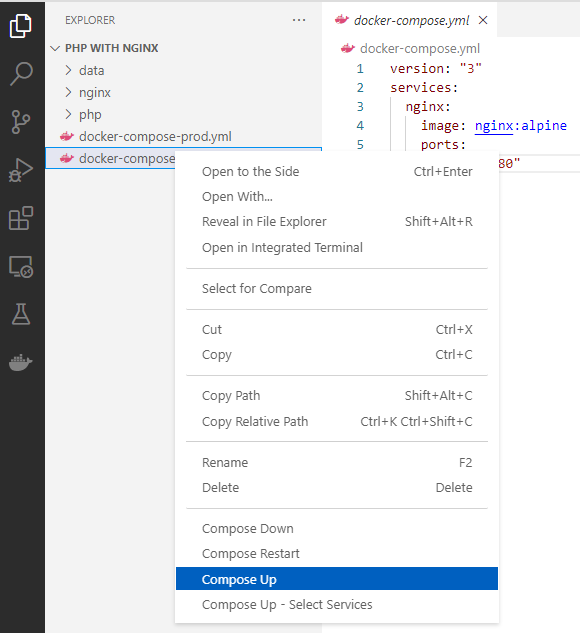Choose Open in Integrated Terminal

click(x=337, y=247)
